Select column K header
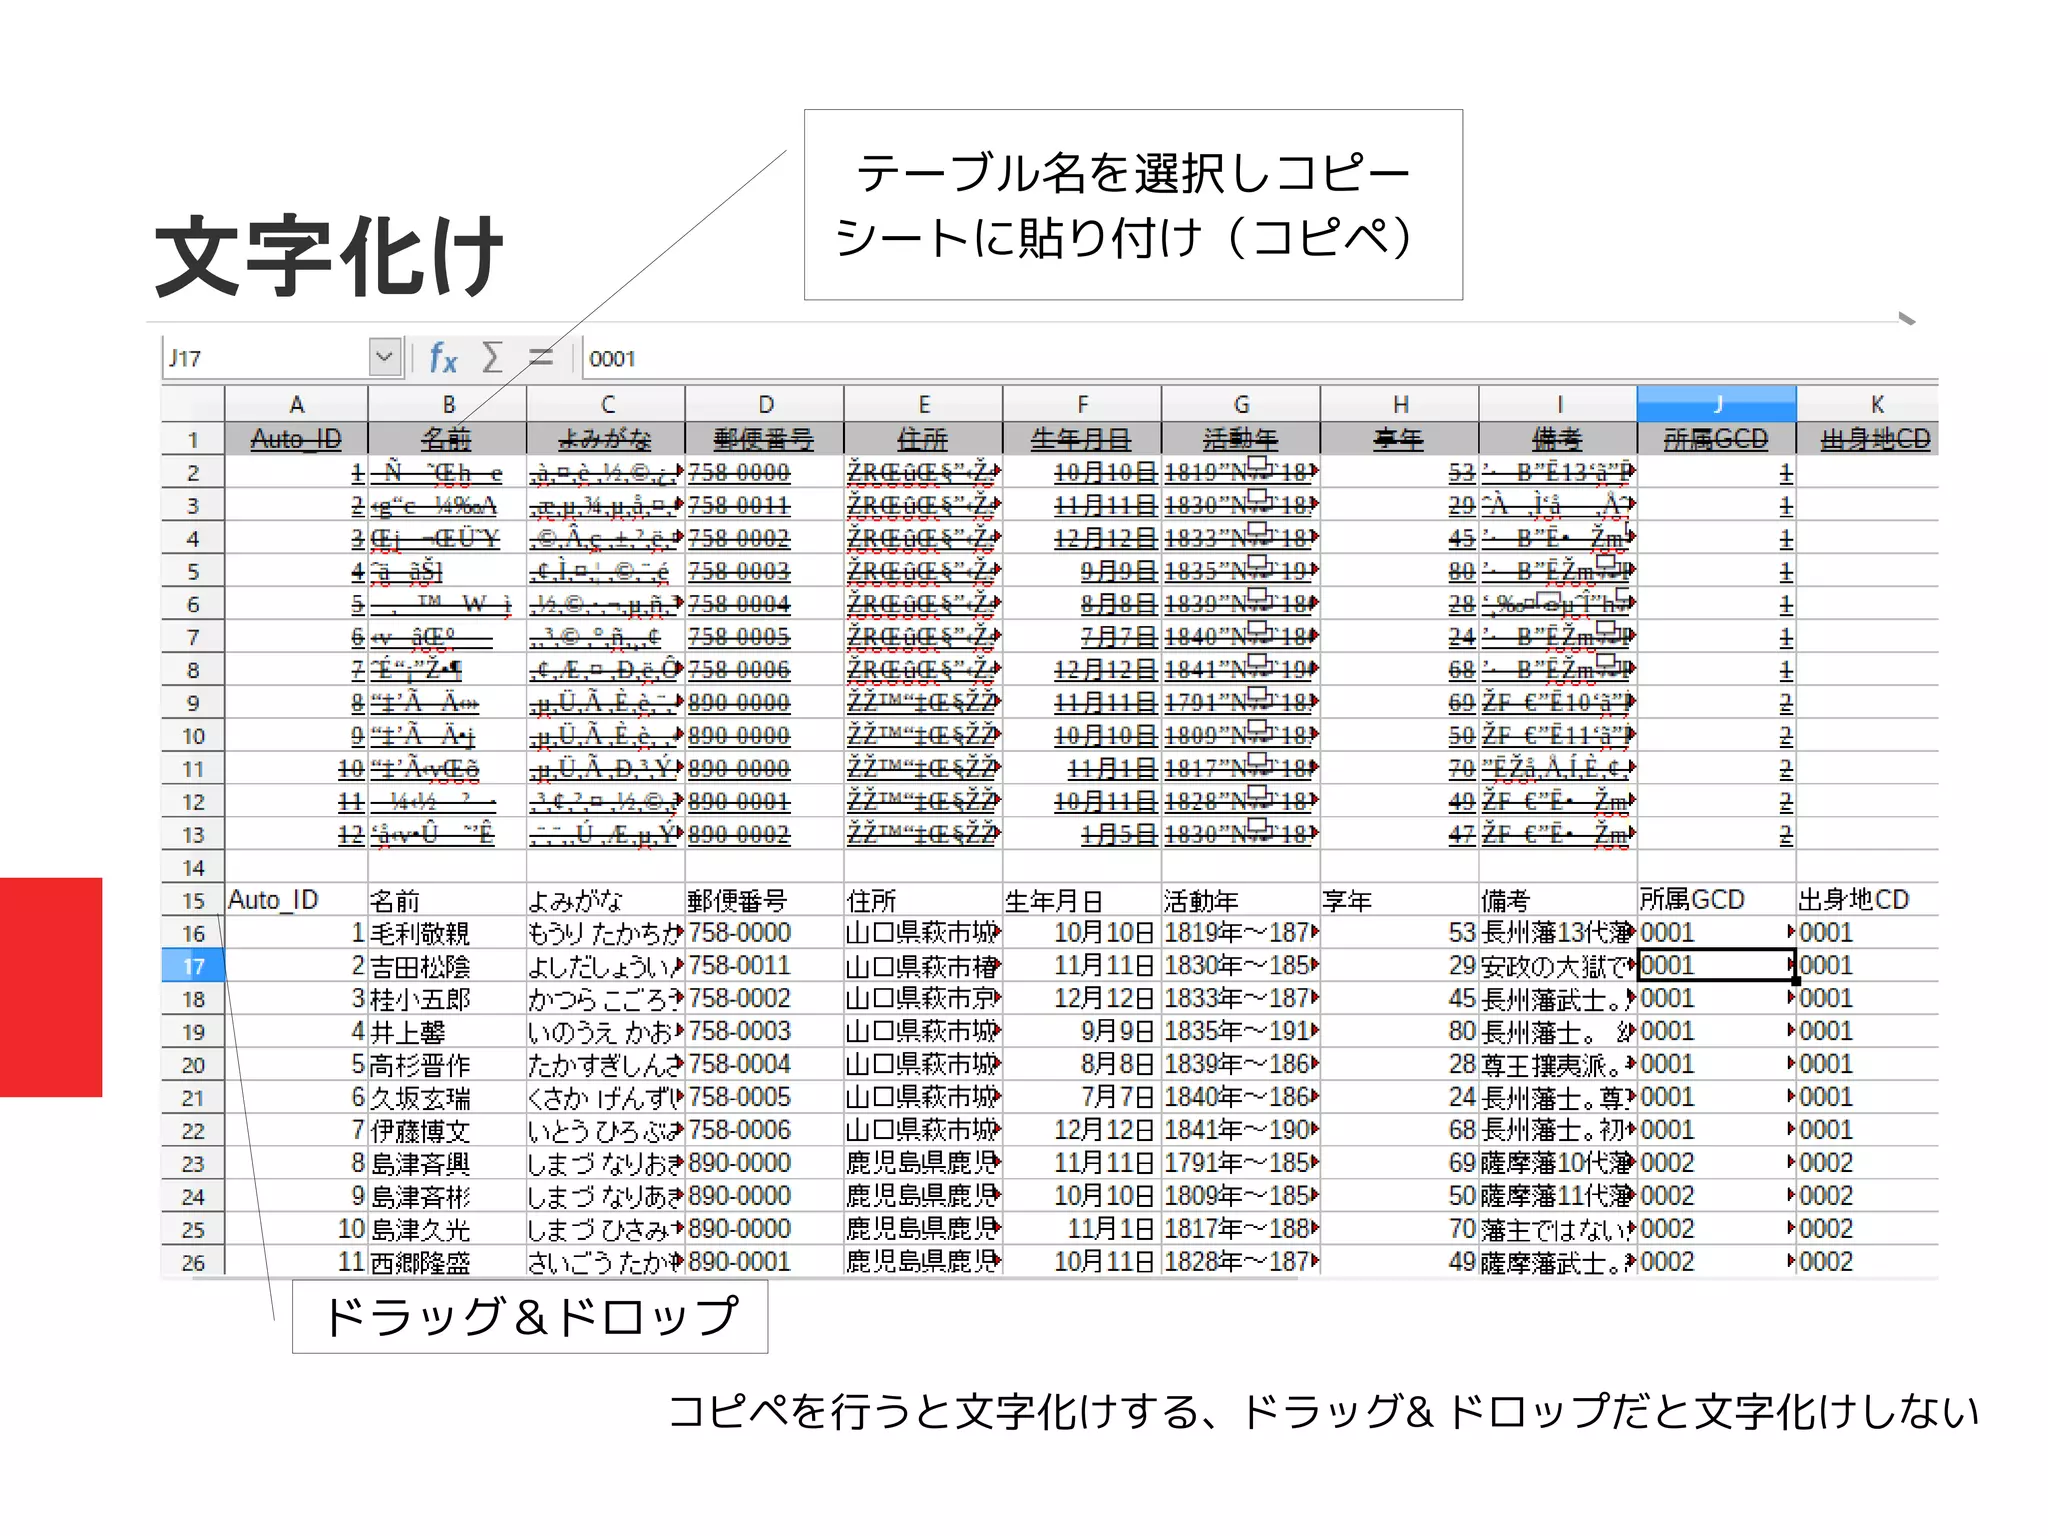 pos(1868,404)
